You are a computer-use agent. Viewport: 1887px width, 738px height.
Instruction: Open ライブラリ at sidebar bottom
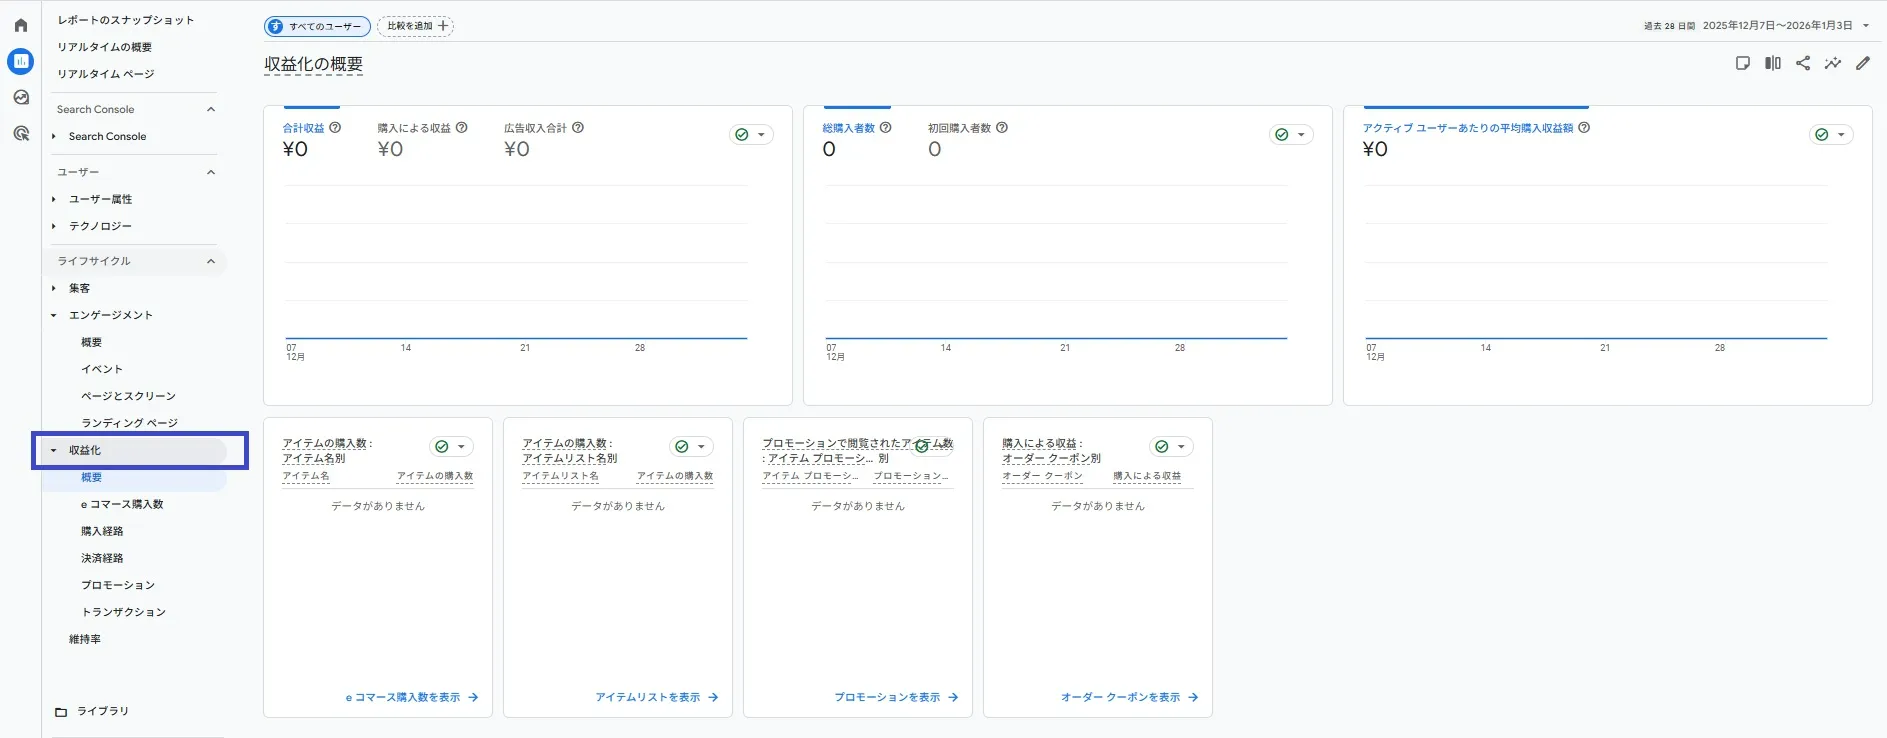(102, 711)
